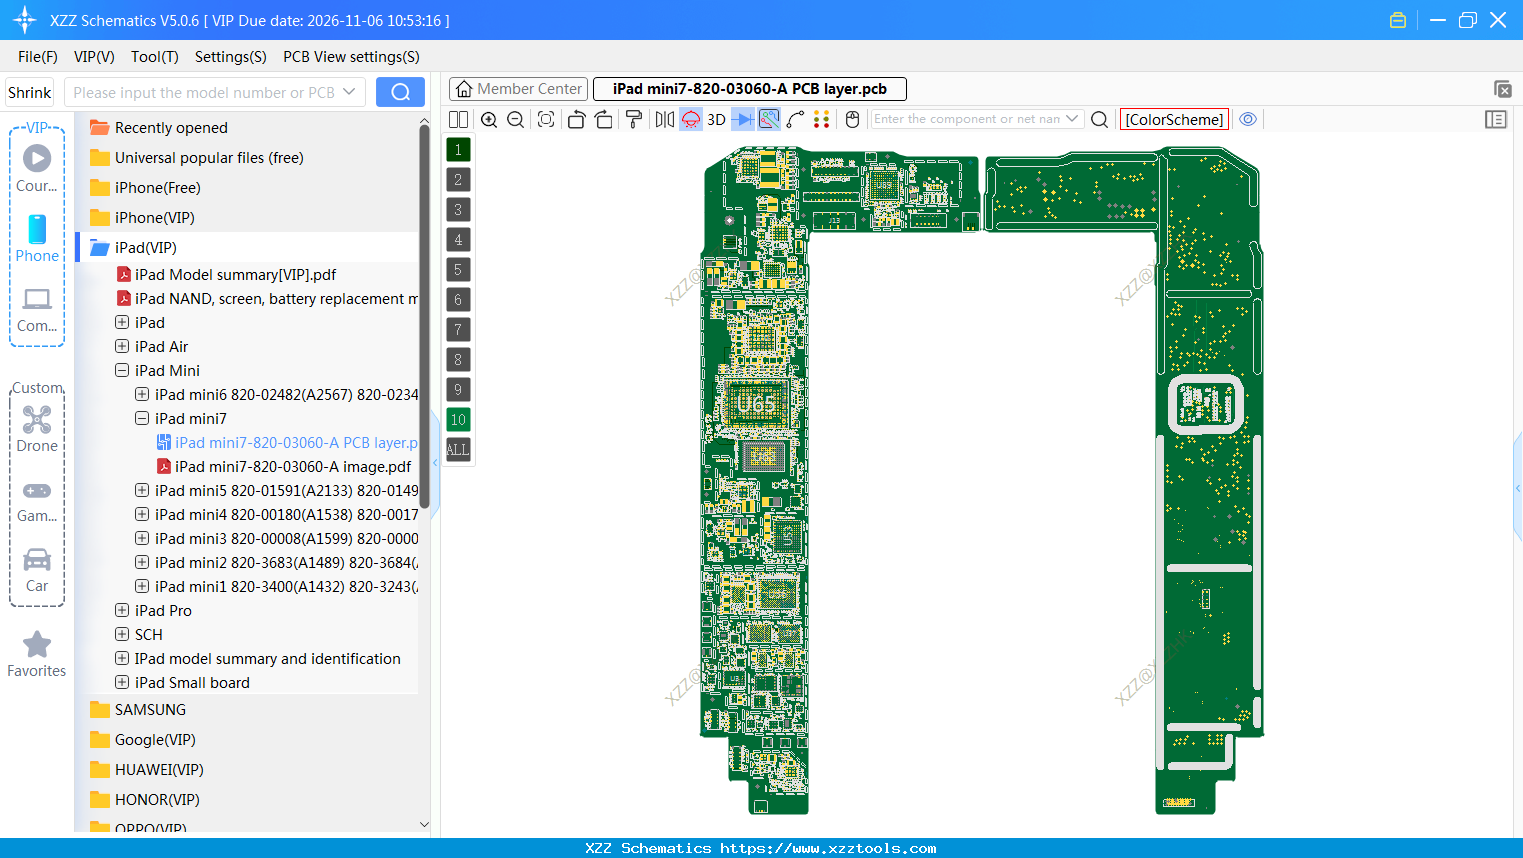1523x858 pixels.
Task: Open the side-by-side split view icon
Action: click(x=458, y=119)
